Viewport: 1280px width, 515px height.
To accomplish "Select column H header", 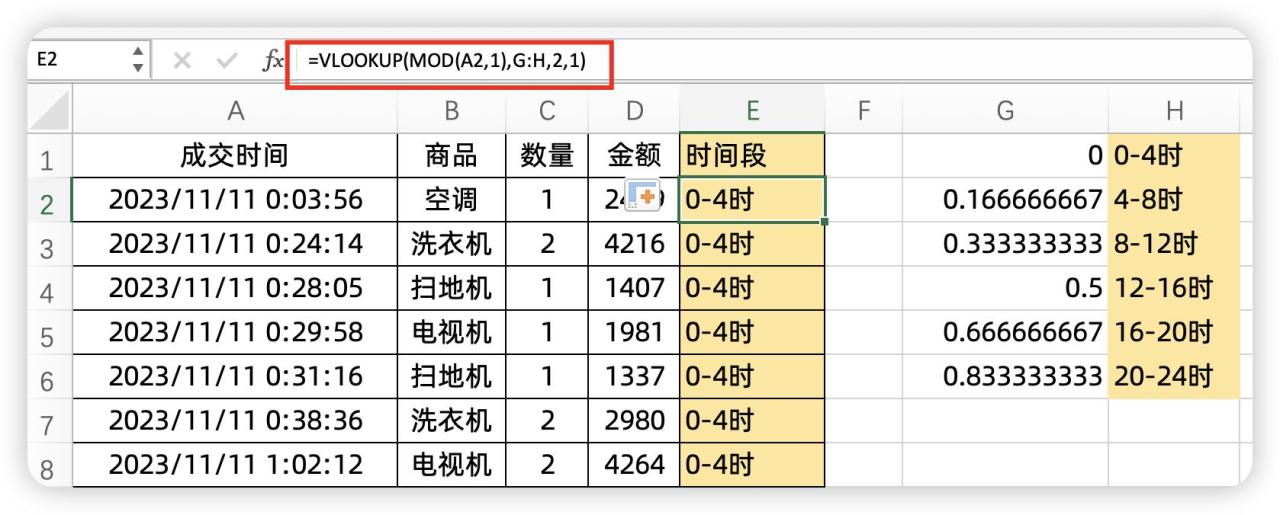I will (x=1173, y=108).
